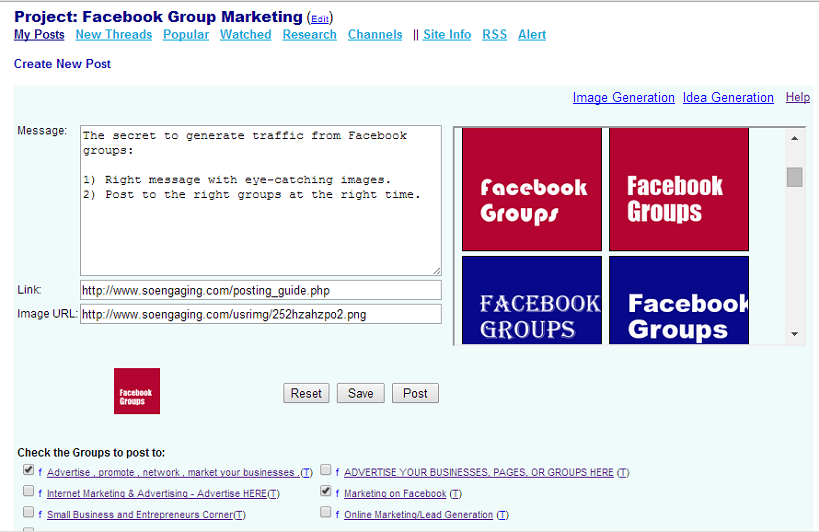This screenshot has width=819, height=532.
Task: Open the My Posts tab
Action: 39,35
